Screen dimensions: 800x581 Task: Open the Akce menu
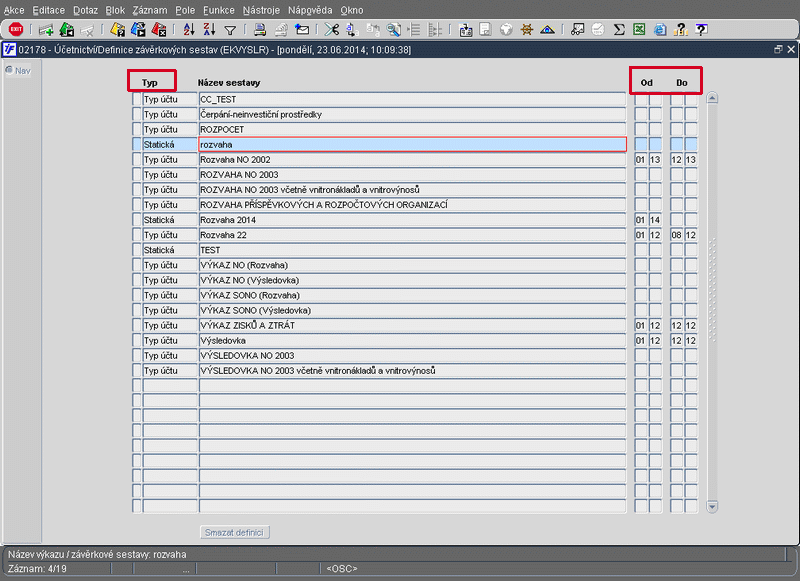pos(14,10)
